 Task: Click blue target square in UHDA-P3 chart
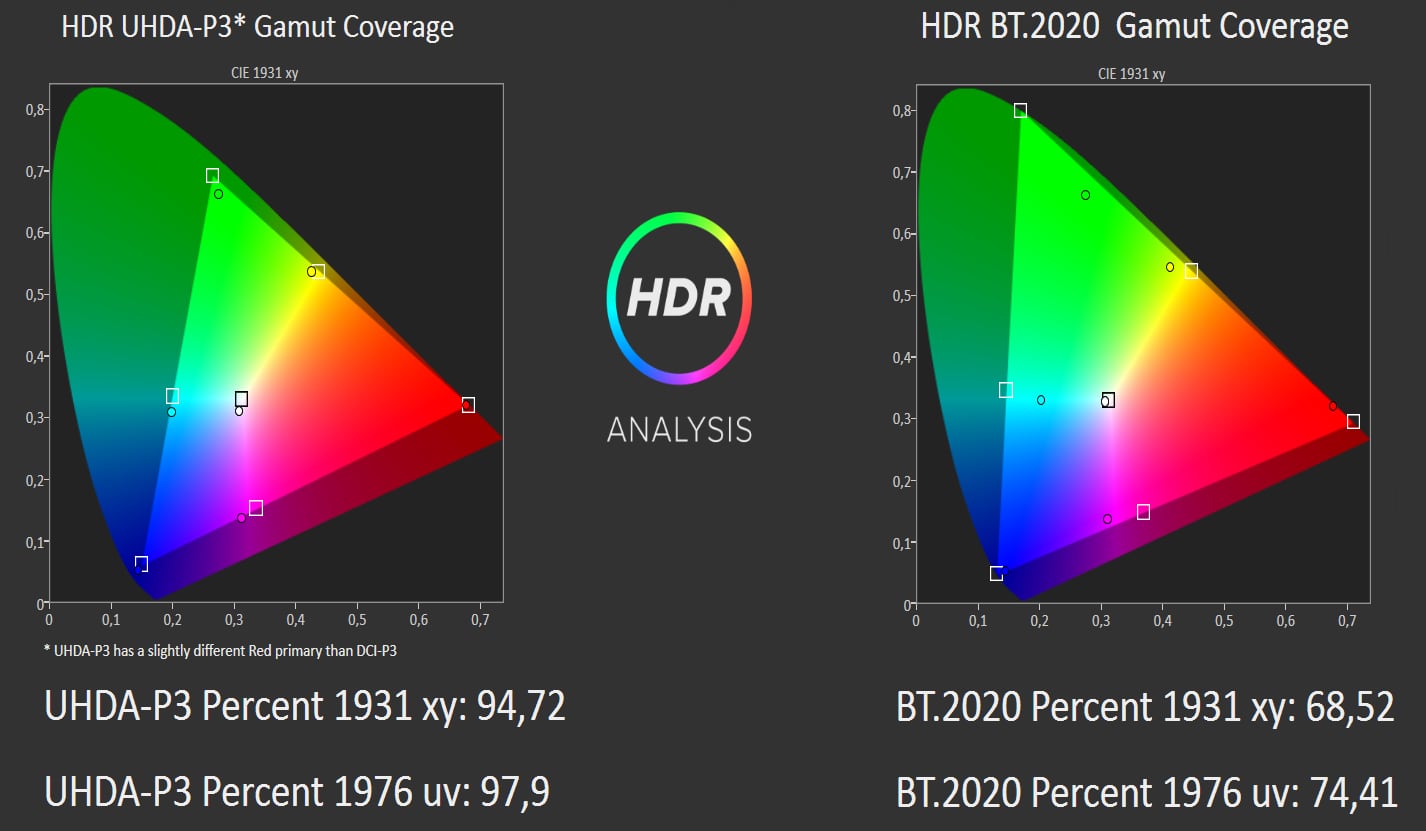point(141,564)
